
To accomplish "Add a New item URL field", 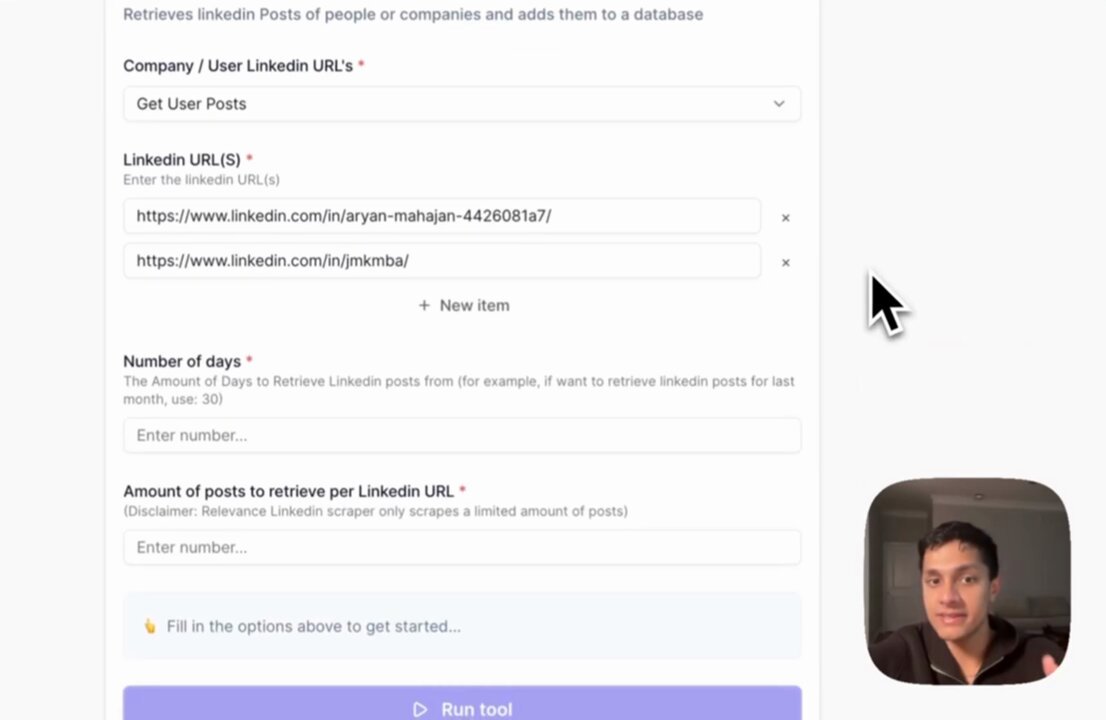I will 463,305.
